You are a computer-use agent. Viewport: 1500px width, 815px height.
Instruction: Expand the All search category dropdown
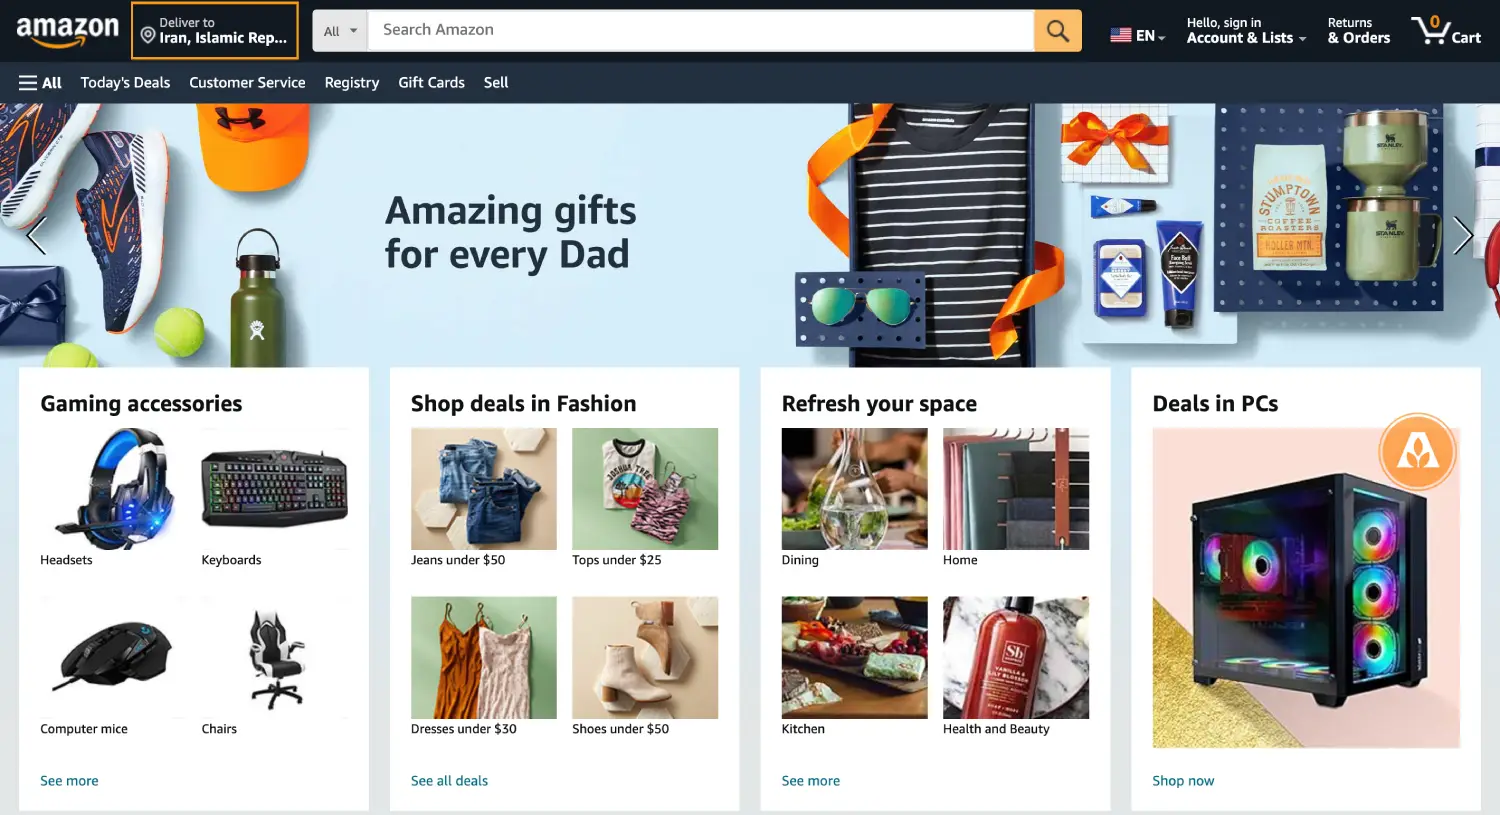click(340, 31)
